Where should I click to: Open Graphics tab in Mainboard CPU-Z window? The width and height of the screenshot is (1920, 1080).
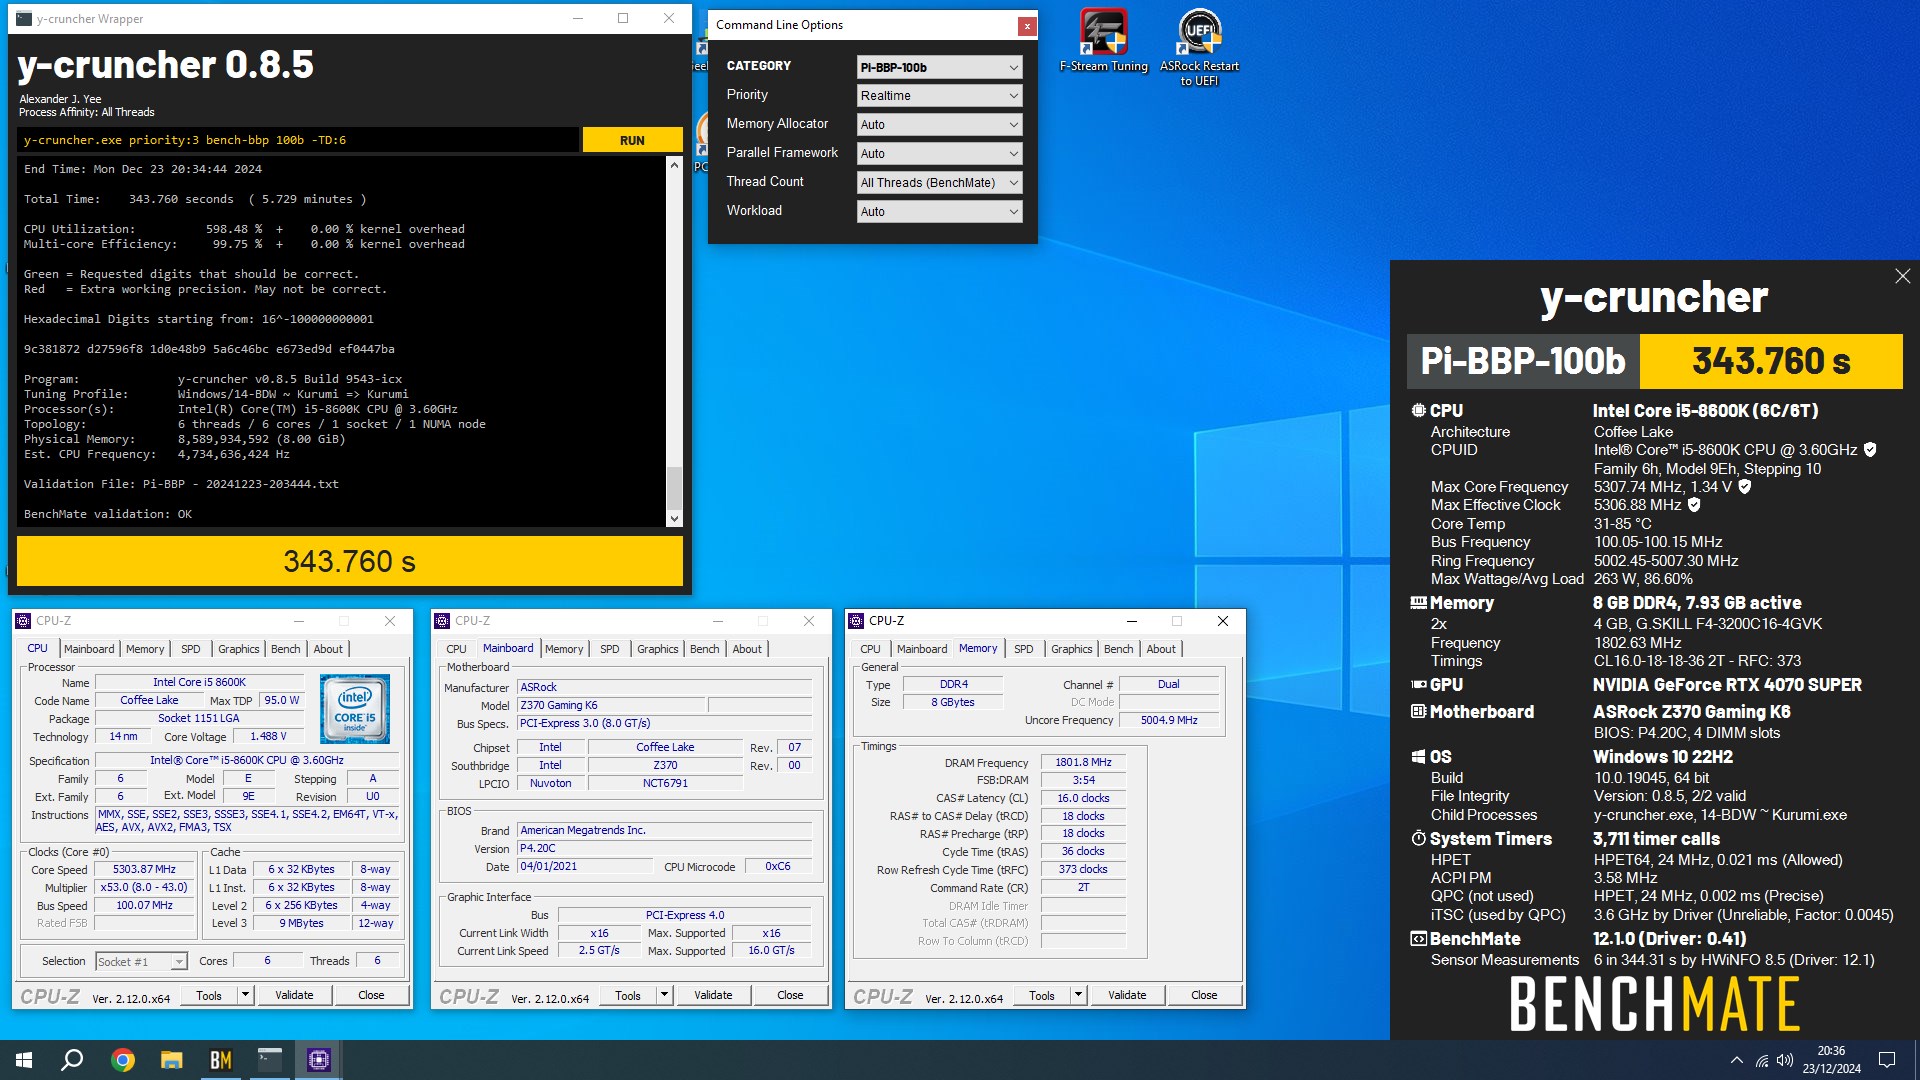(x=657, y=649)
